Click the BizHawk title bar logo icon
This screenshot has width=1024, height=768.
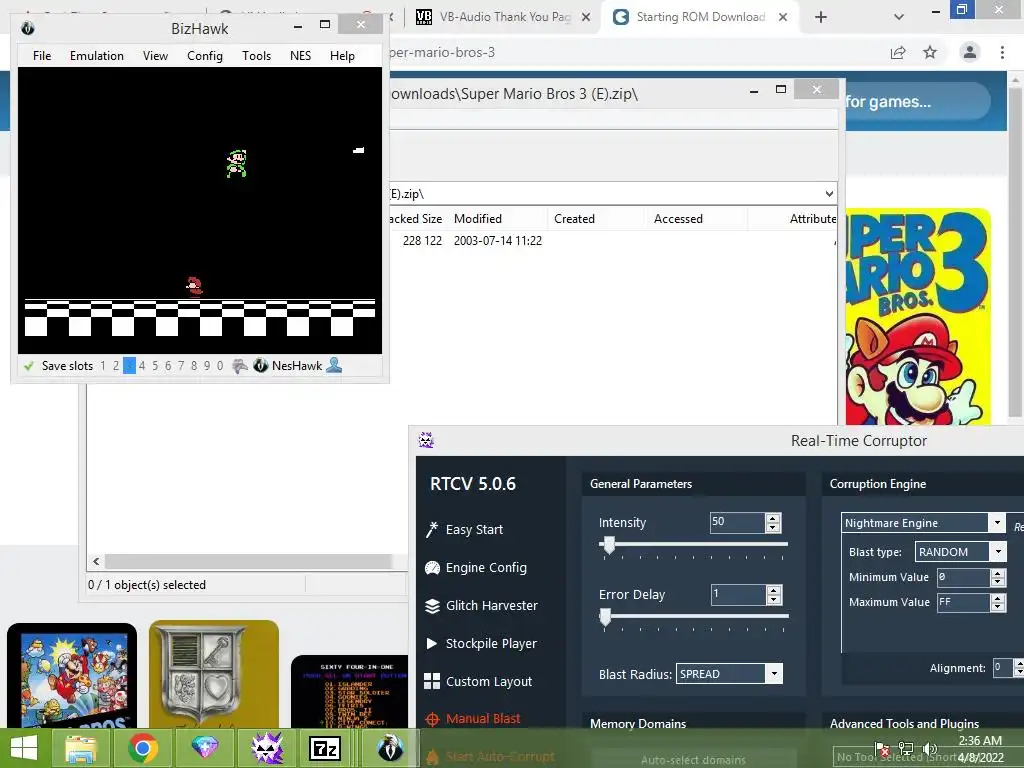pos(27,28)
